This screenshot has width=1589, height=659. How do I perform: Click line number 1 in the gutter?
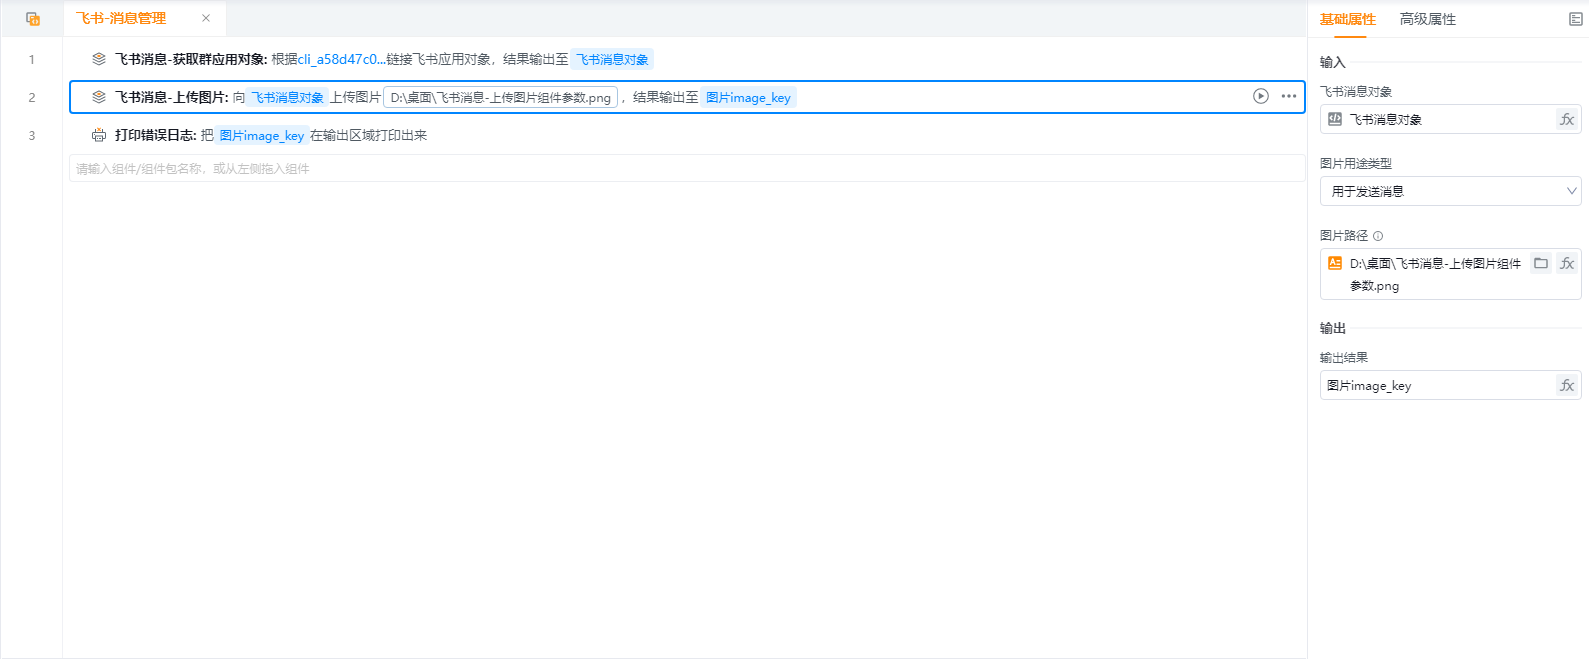coord(31,59)
